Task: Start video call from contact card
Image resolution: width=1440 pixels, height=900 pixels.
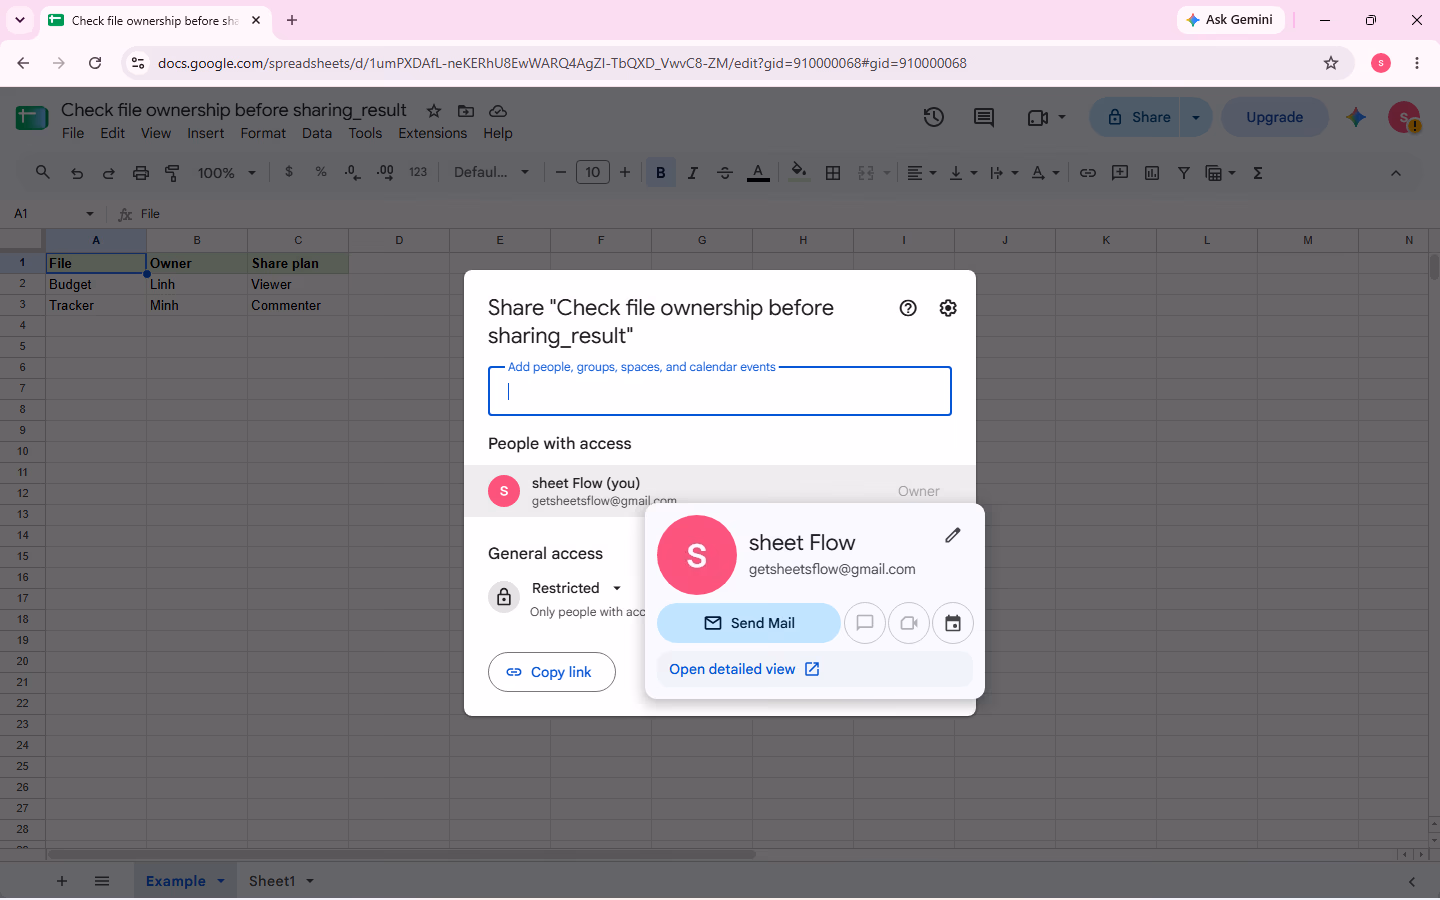Action: tap(909, 623)
